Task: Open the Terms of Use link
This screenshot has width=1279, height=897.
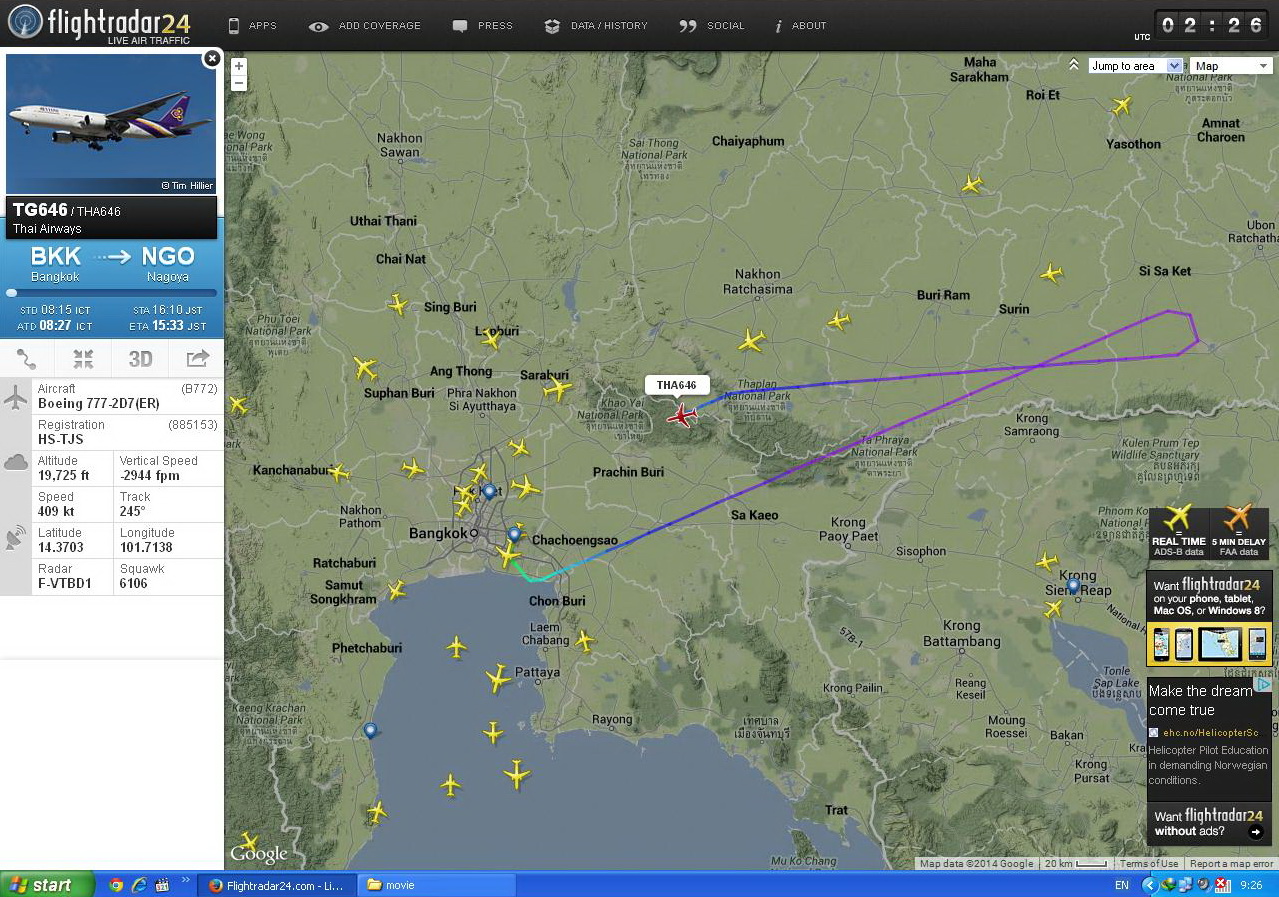Action: [x=1148, y=864]
